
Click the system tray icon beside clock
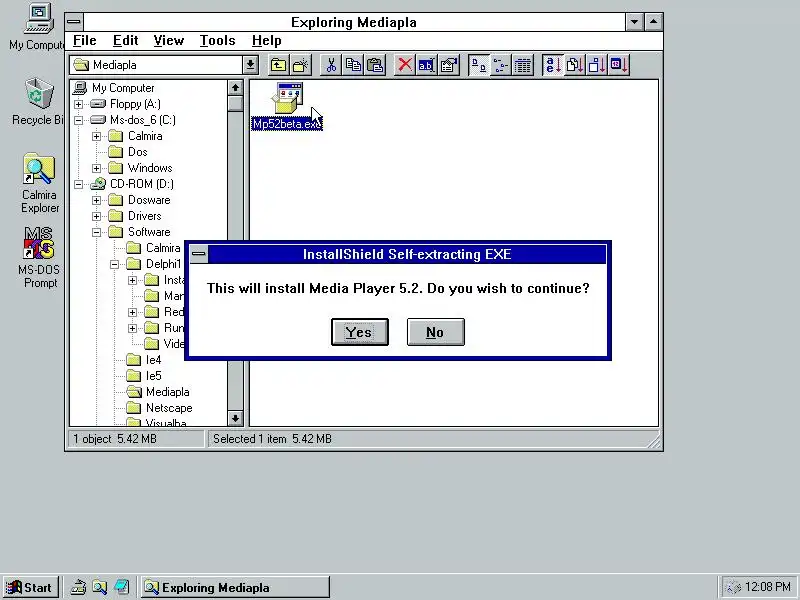[733, 587]
